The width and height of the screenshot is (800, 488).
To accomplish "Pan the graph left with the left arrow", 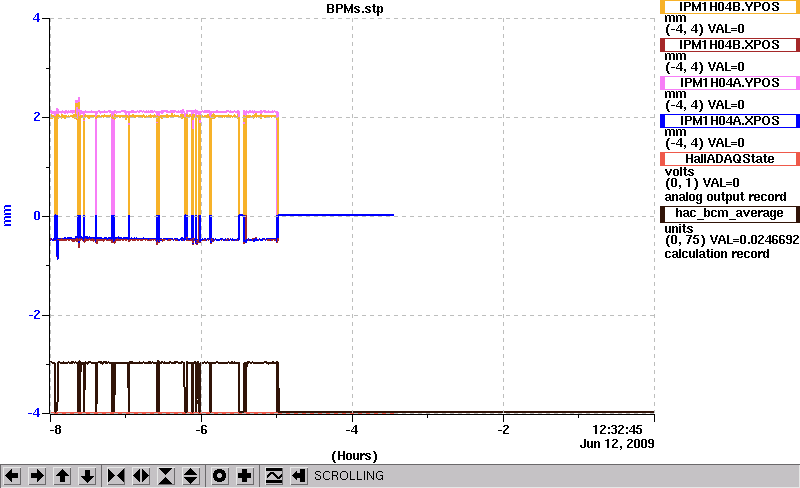I will 12,476.
